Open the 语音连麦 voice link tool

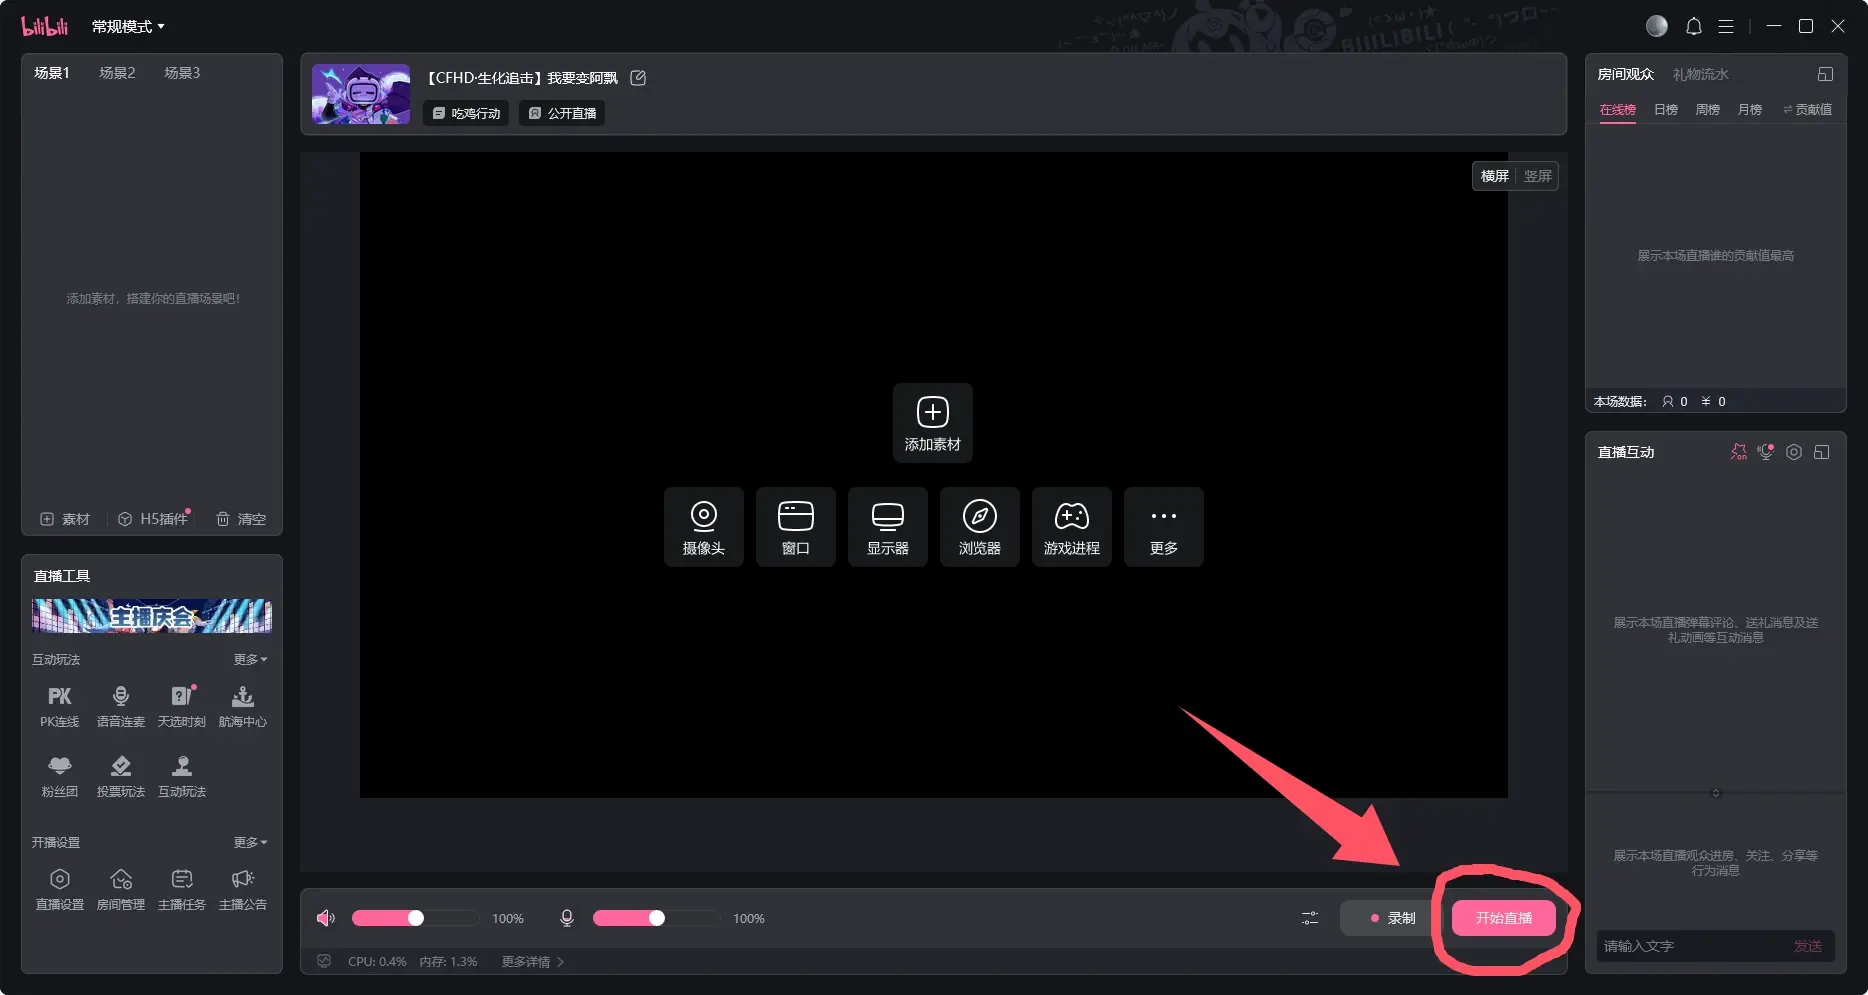(x=120, y=706)
